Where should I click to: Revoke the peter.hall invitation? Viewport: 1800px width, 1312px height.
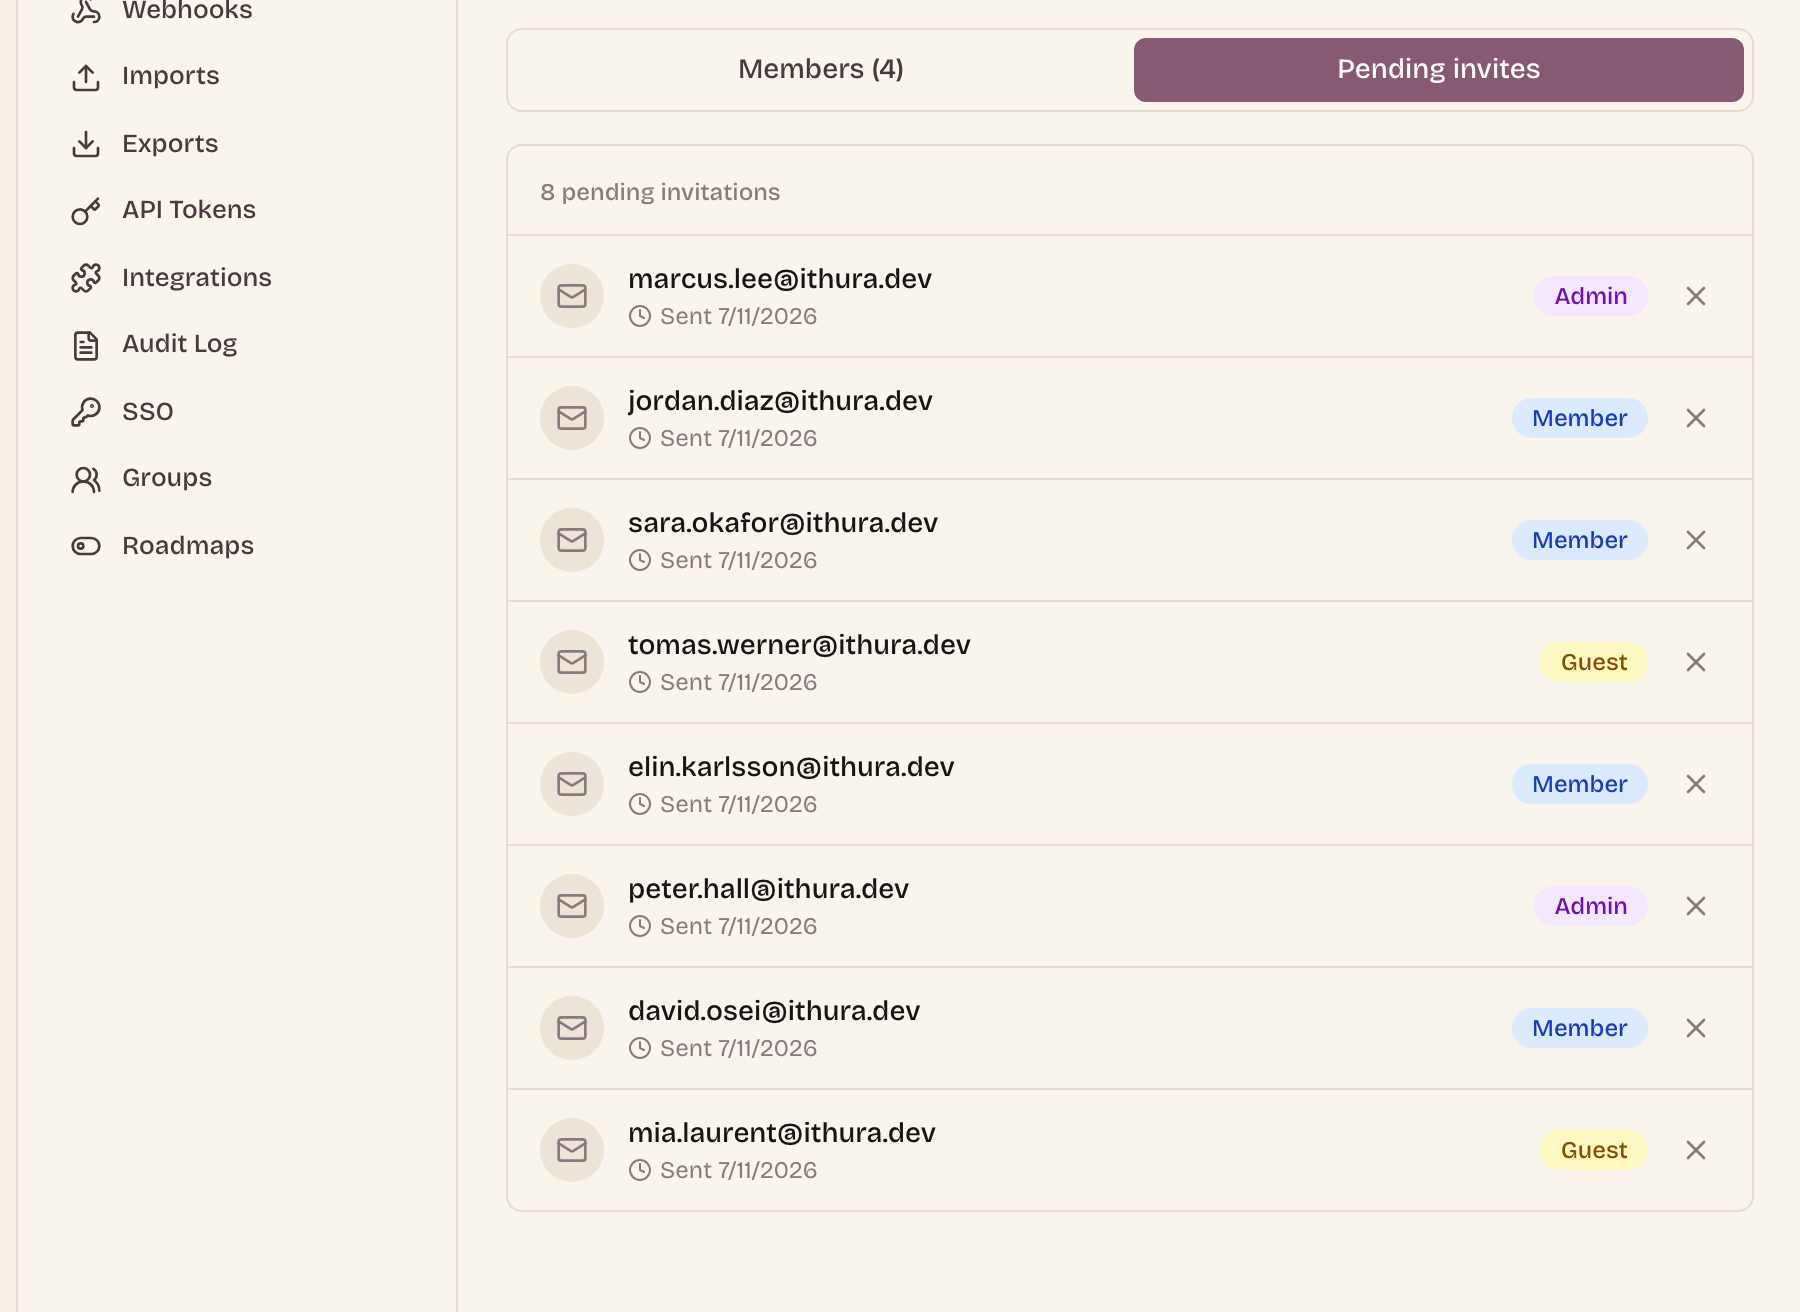(x=1696, y=906)
